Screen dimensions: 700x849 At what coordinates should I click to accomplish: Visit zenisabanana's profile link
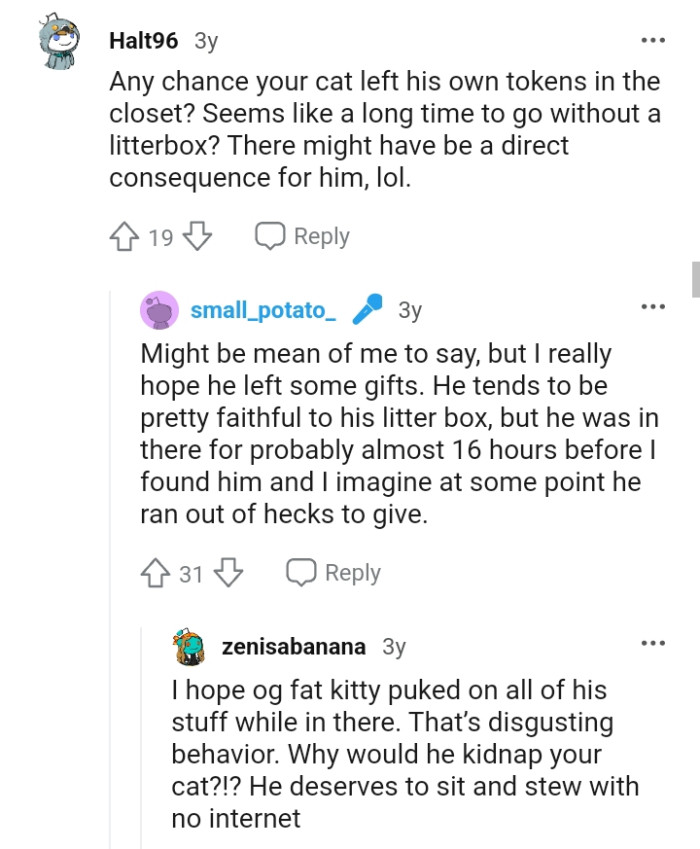pos(293,646)
